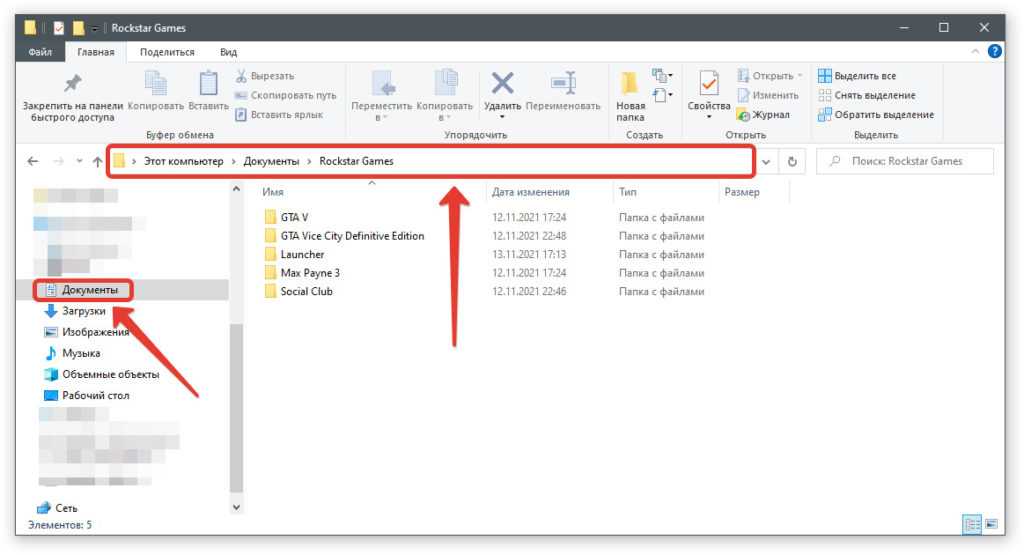This screenshot has width=1024, height=555.
Task: Switch to details view mode
Action: (971, 524)
